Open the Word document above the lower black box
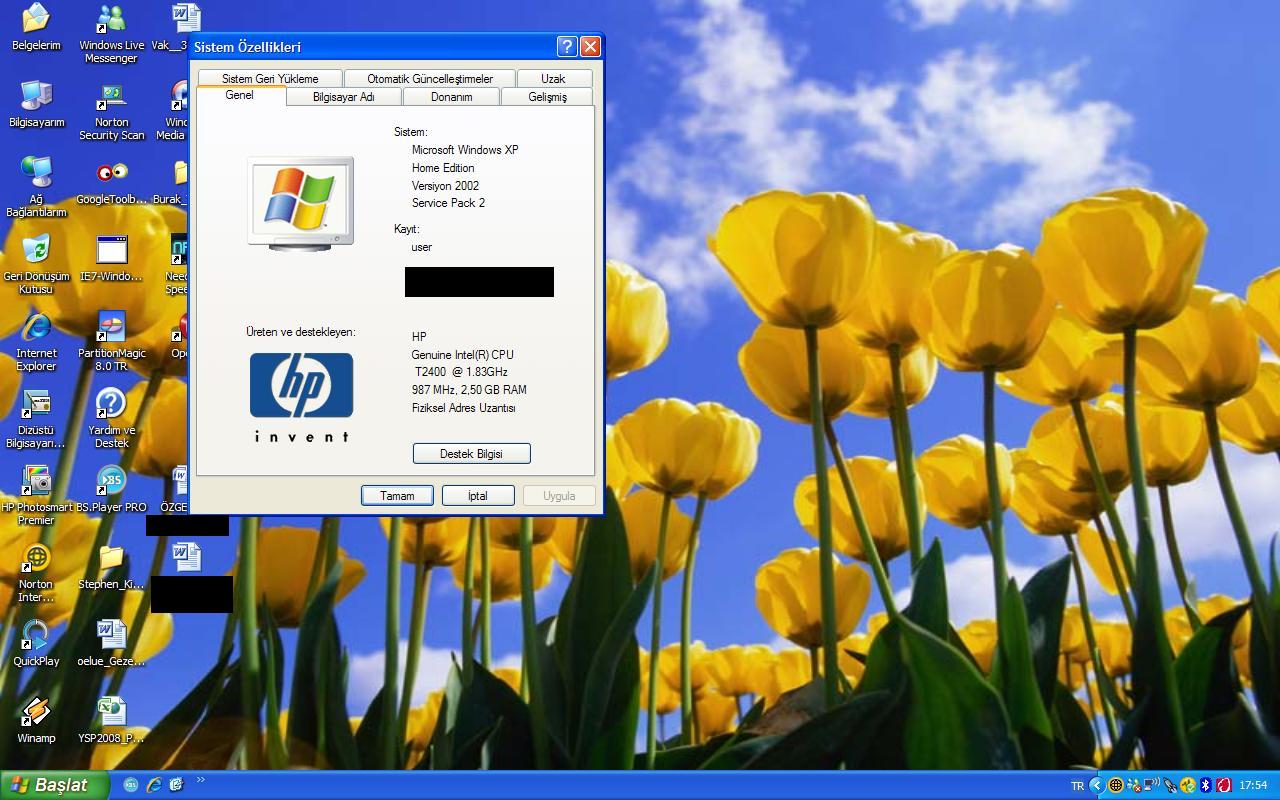 186,556
